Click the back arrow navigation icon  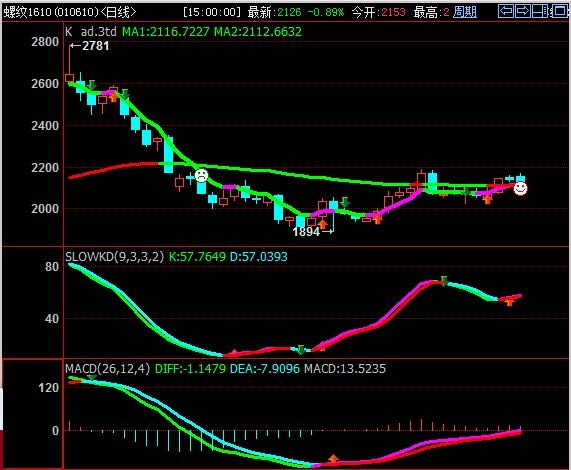point(506,12)
